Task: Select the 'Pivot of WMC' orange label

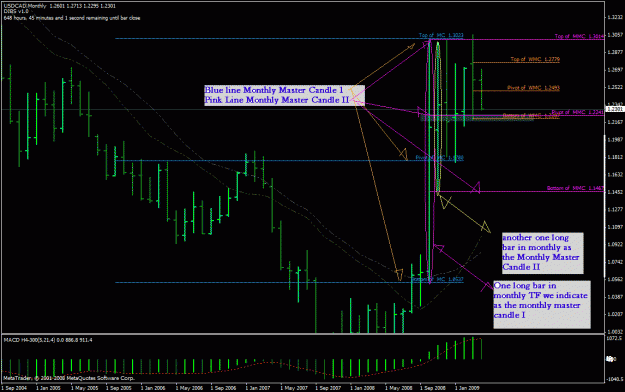Action: click(533, 88)
